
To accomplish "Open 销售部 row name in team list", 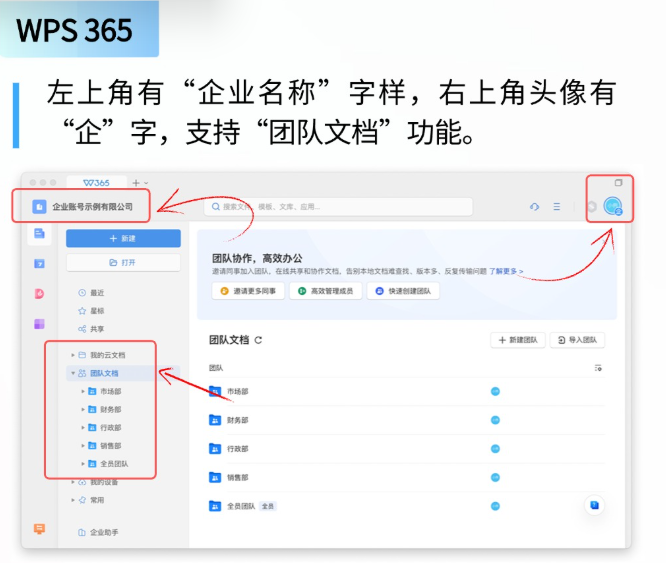I will coord(237,478).
